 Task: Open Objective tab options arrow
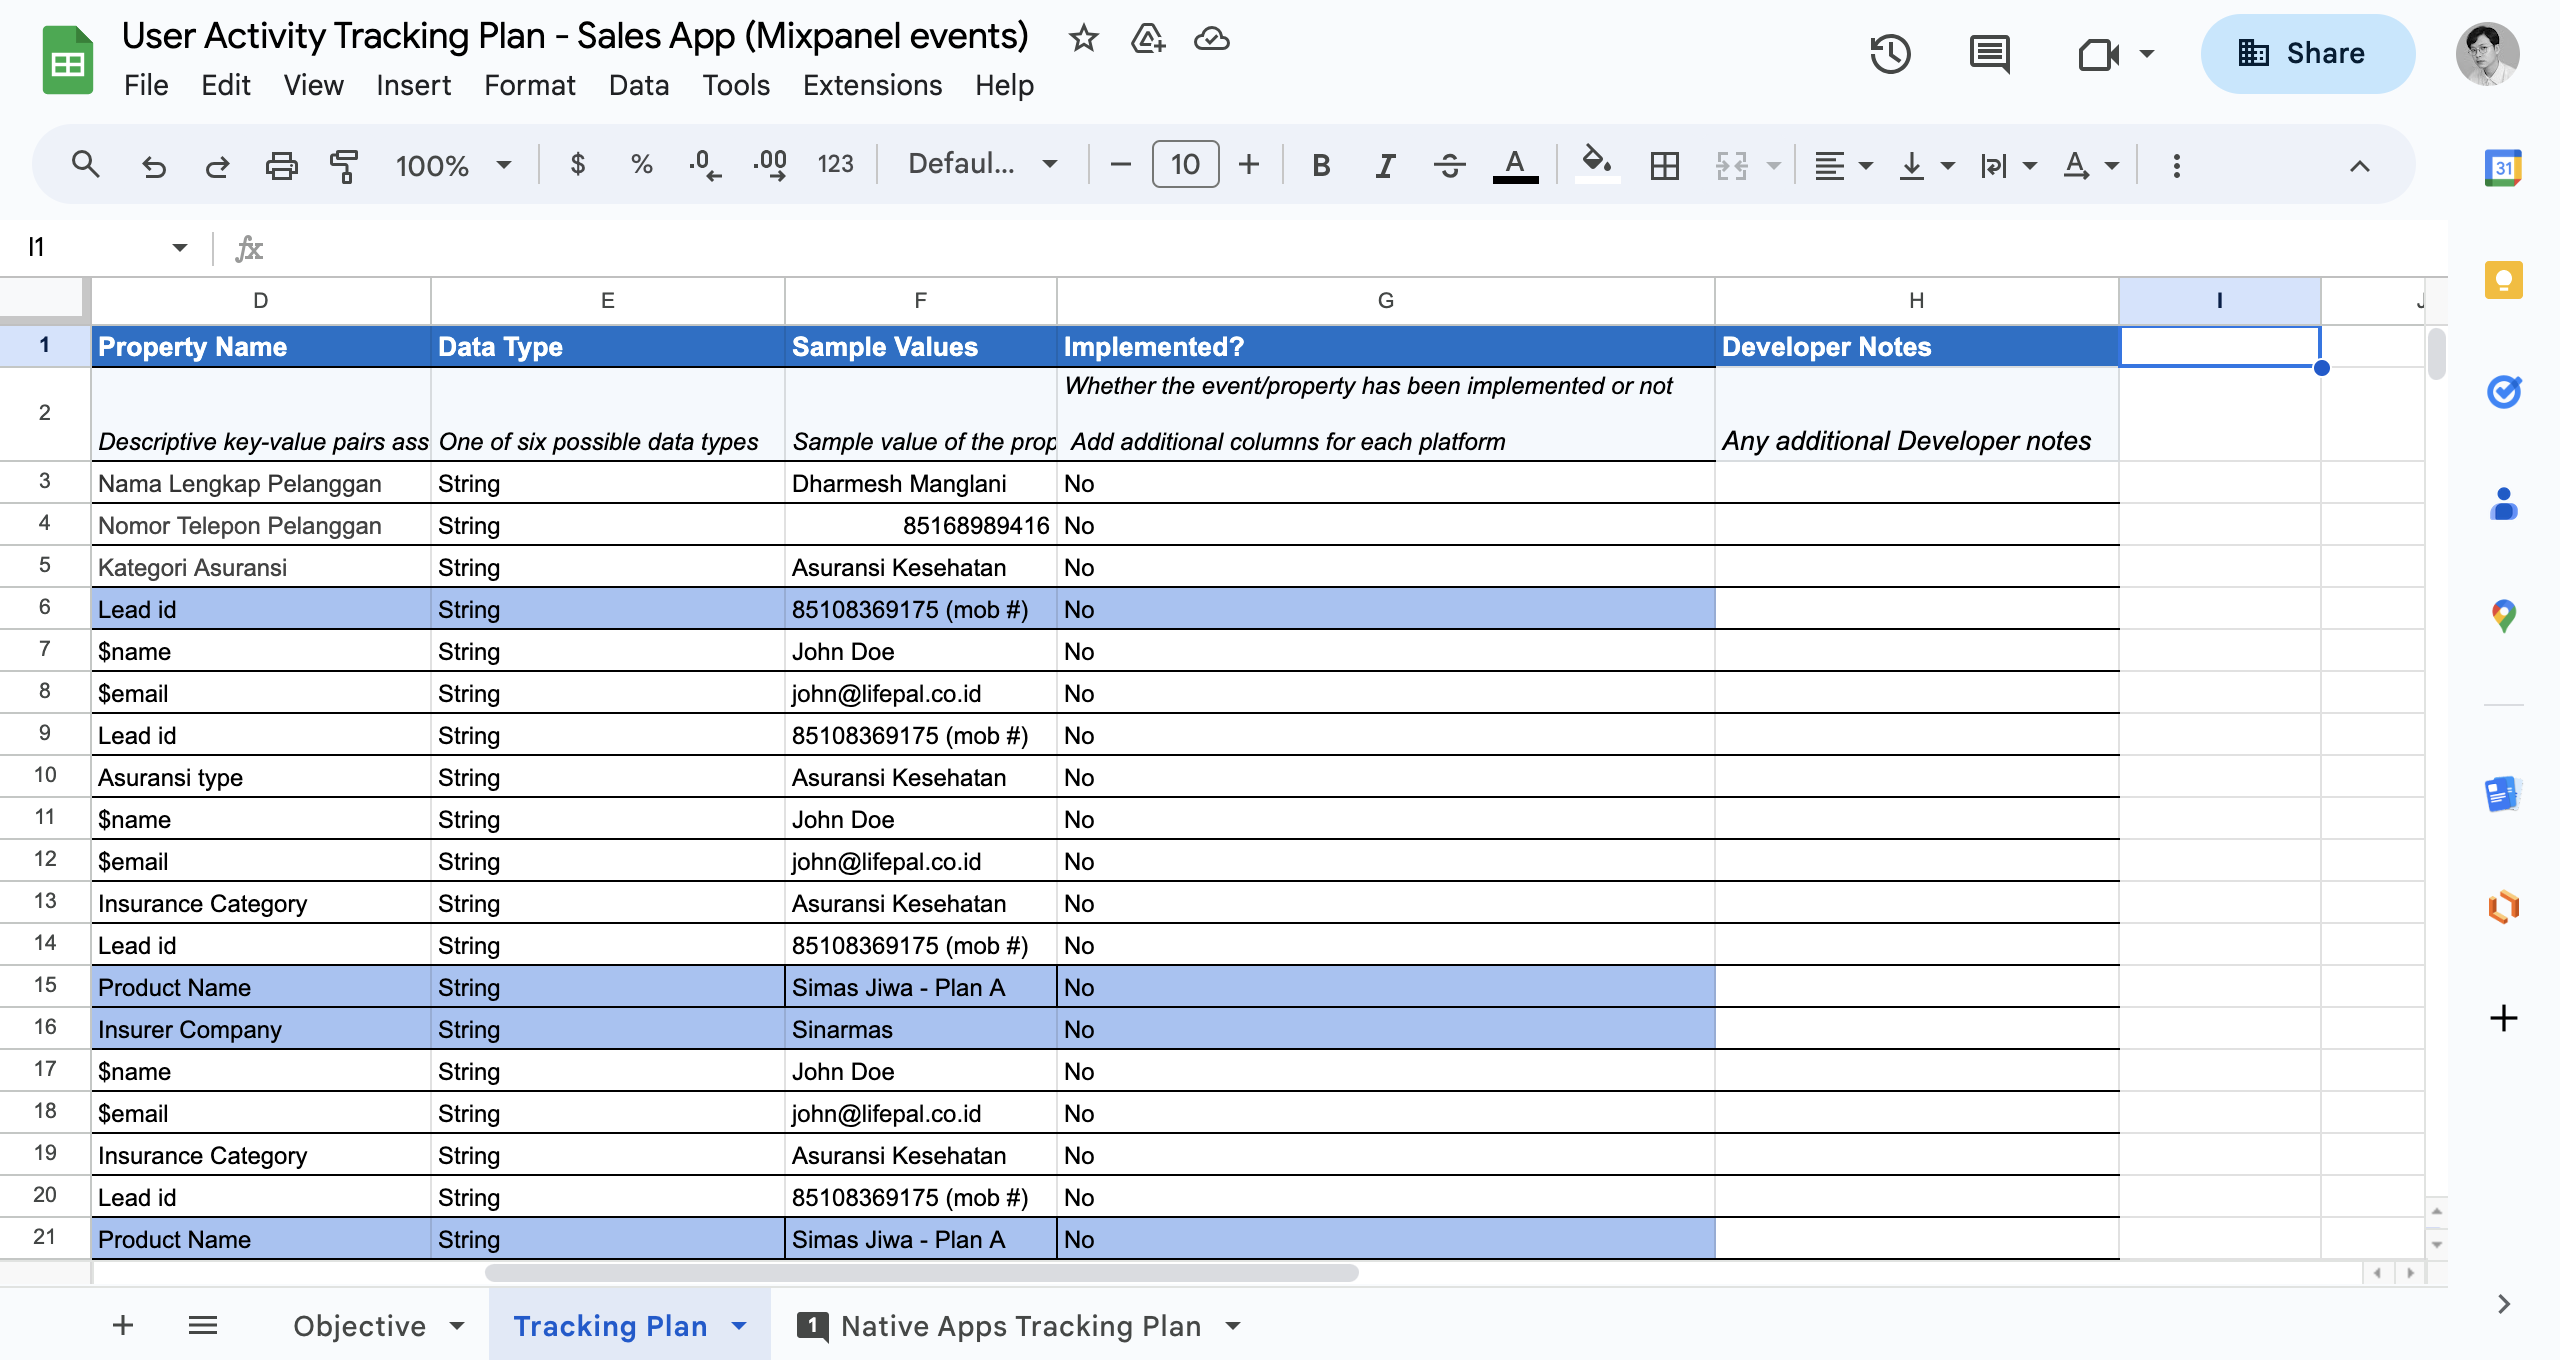tap(457, 1326)
